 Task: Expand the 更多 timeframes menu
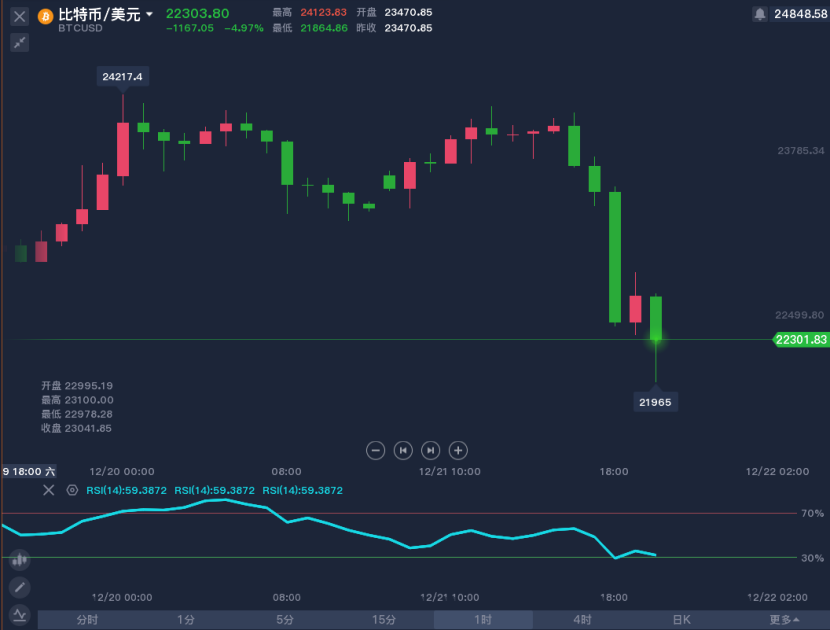tap(784, 619)
